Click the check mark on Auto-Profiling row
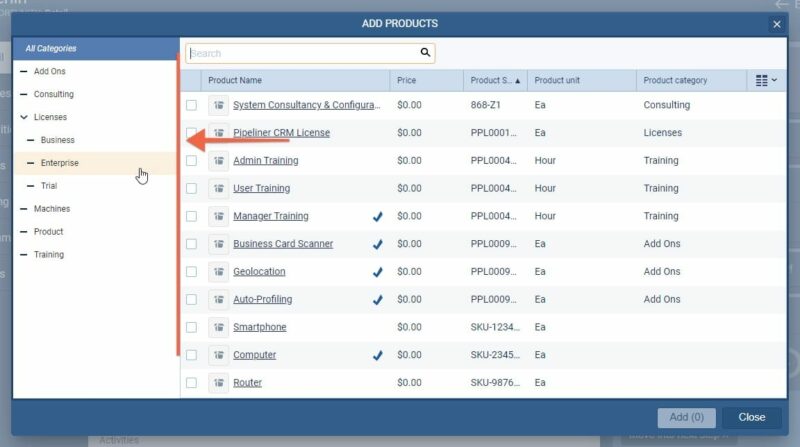 point(378,300)
